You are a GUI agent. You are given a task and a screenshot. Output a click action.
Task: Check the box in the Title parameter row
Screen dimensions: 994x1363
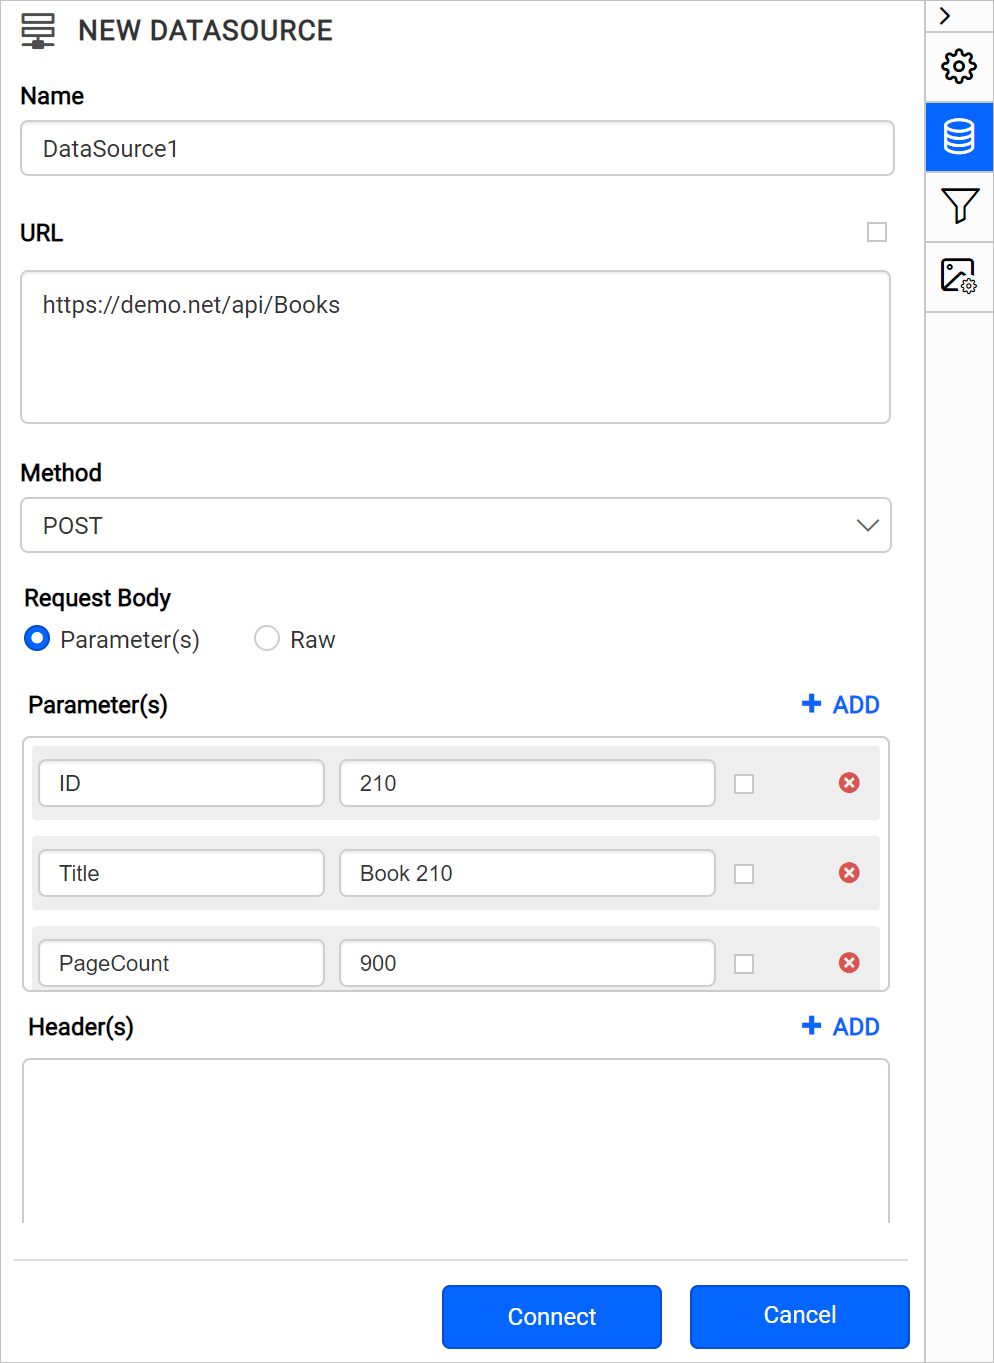point(744,874)
